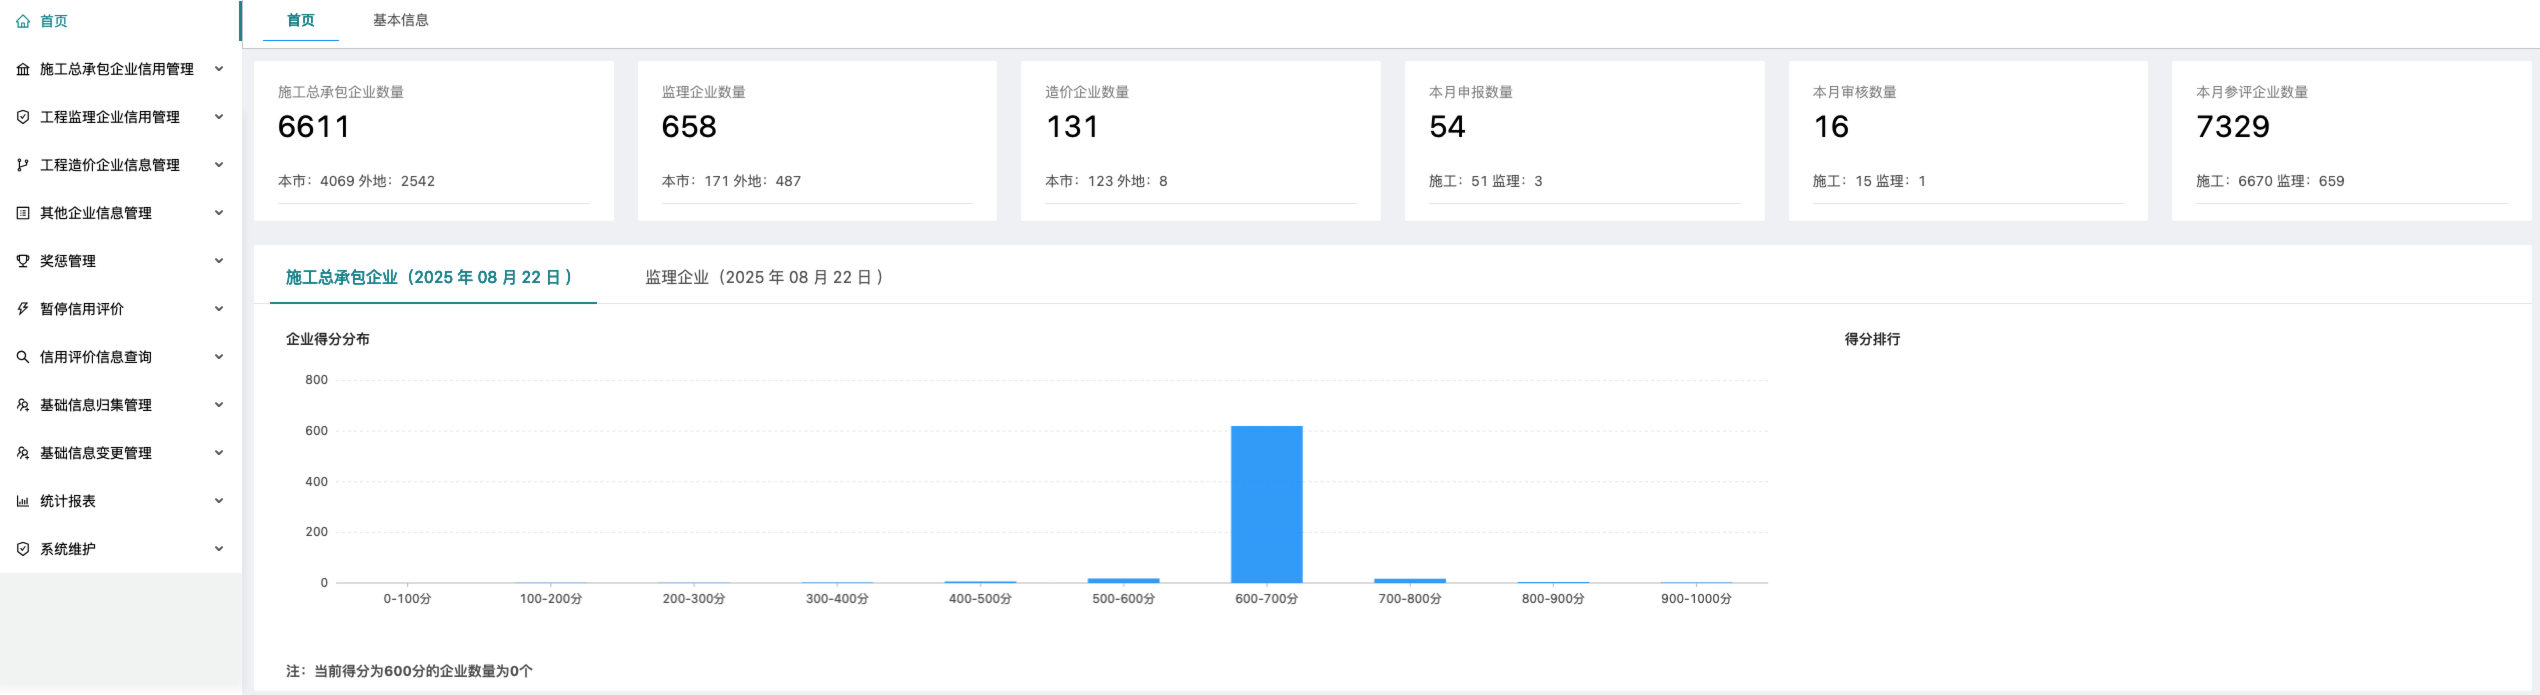Viewport: 2540px width, 695px height.
Task: Click the bank icon for 施工总承包企业信用管理
Action: click(x=23, y=69)
